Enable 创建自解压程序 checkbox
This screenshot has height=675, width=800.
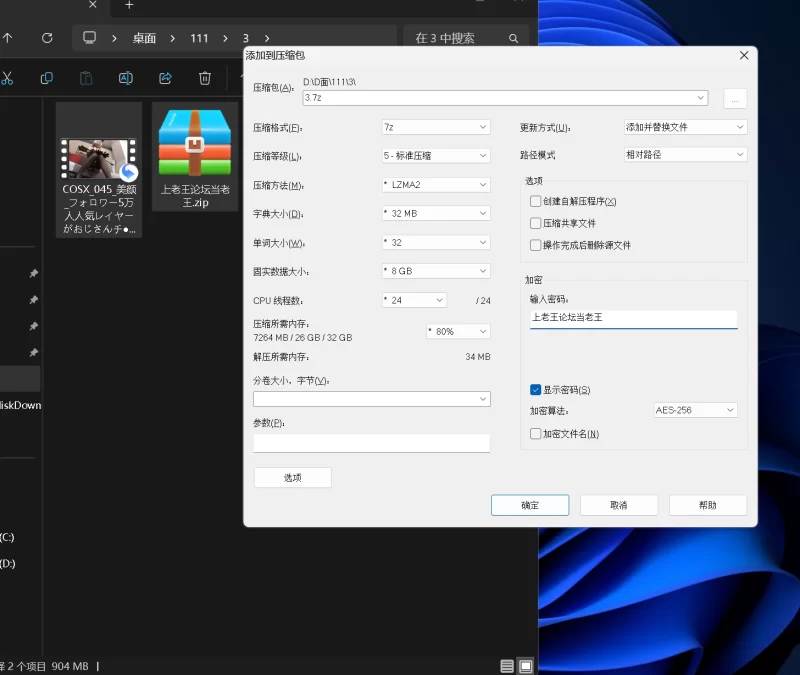[x=536, y=202]
